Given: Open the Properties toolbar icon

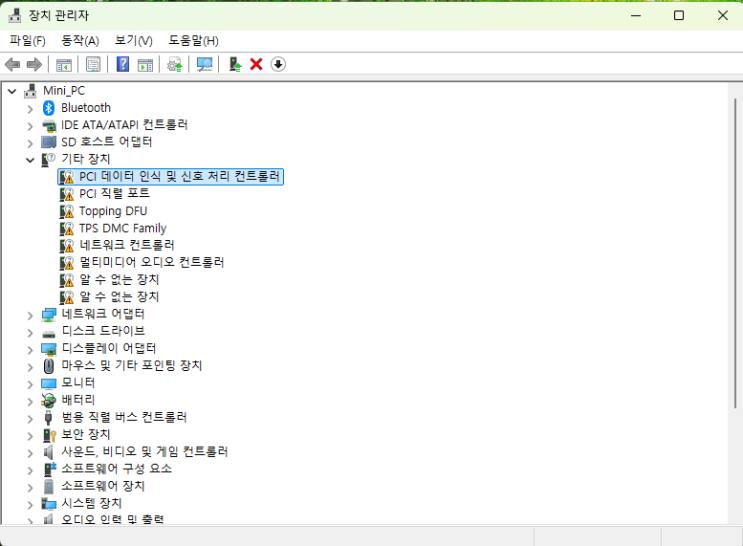Looking at the screenshot, I should (93, 64).
